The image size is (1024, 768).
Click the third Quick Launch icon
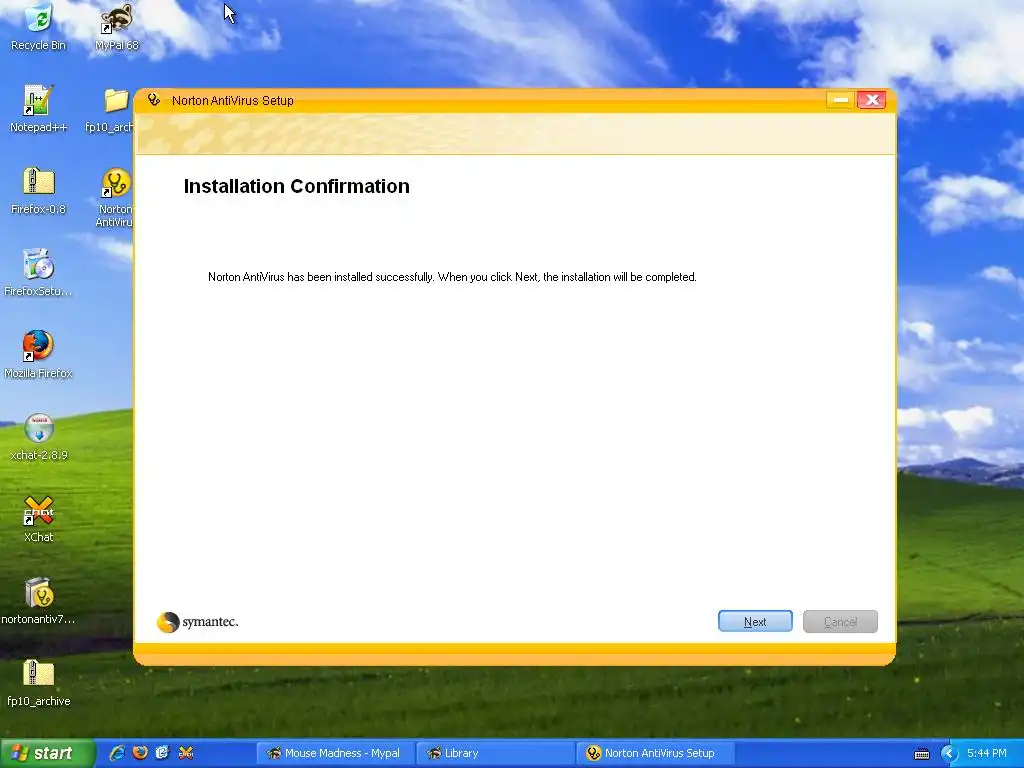[x=163, y=753]
